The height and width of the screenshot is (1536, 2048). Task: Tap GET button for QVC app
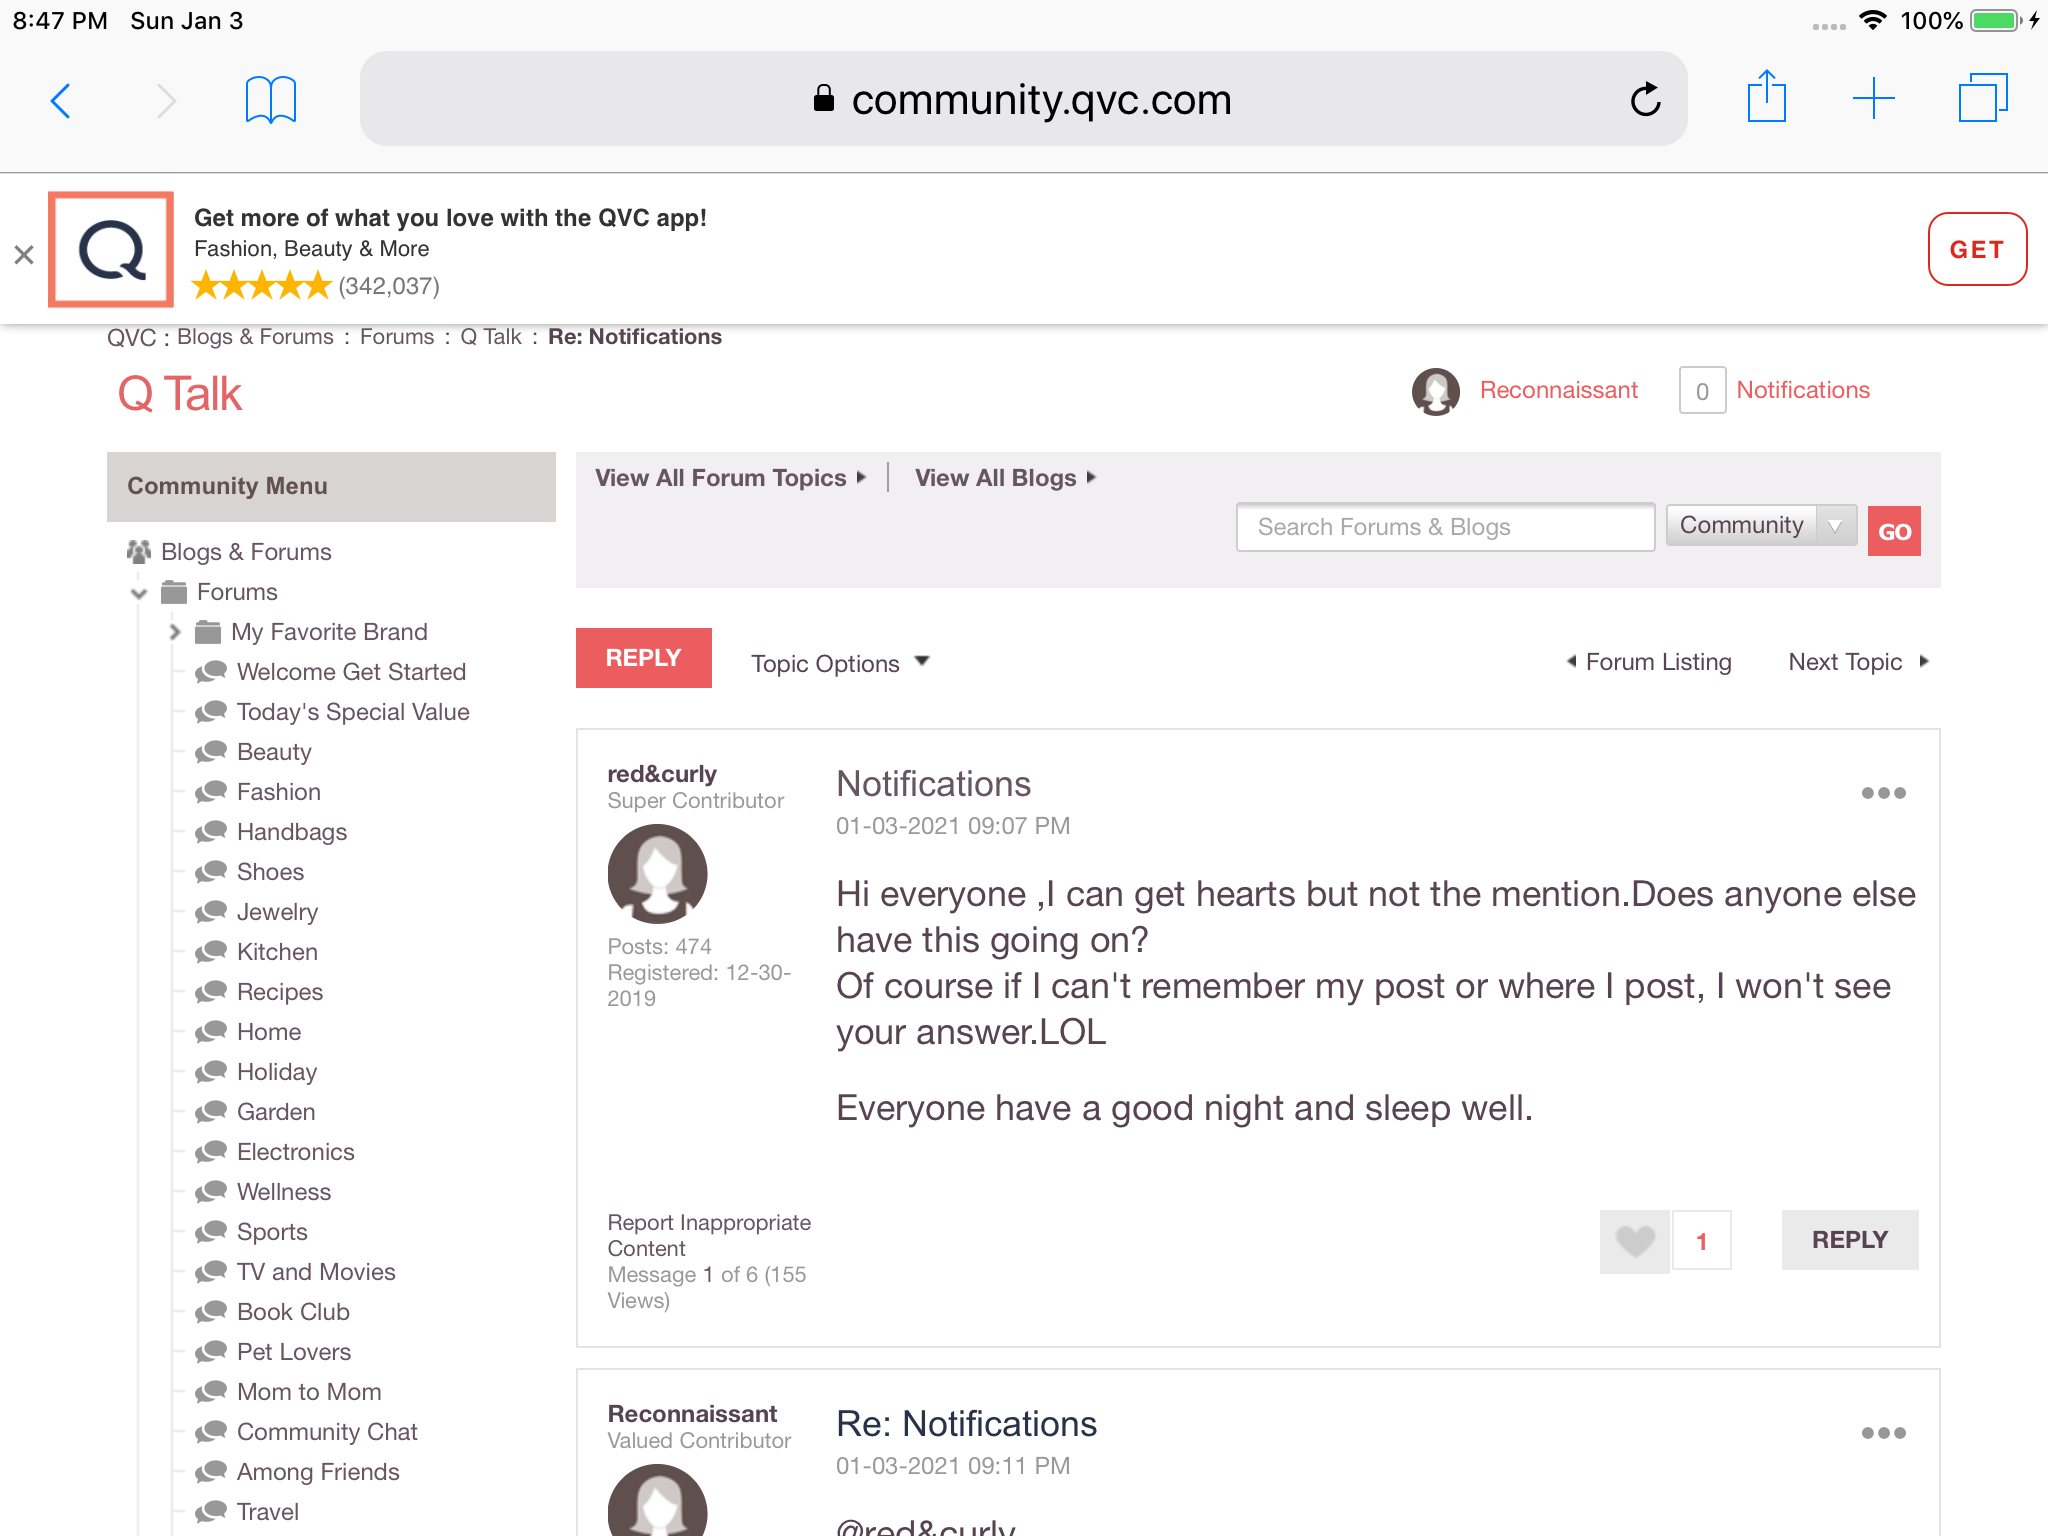[x=1976, y=249]
